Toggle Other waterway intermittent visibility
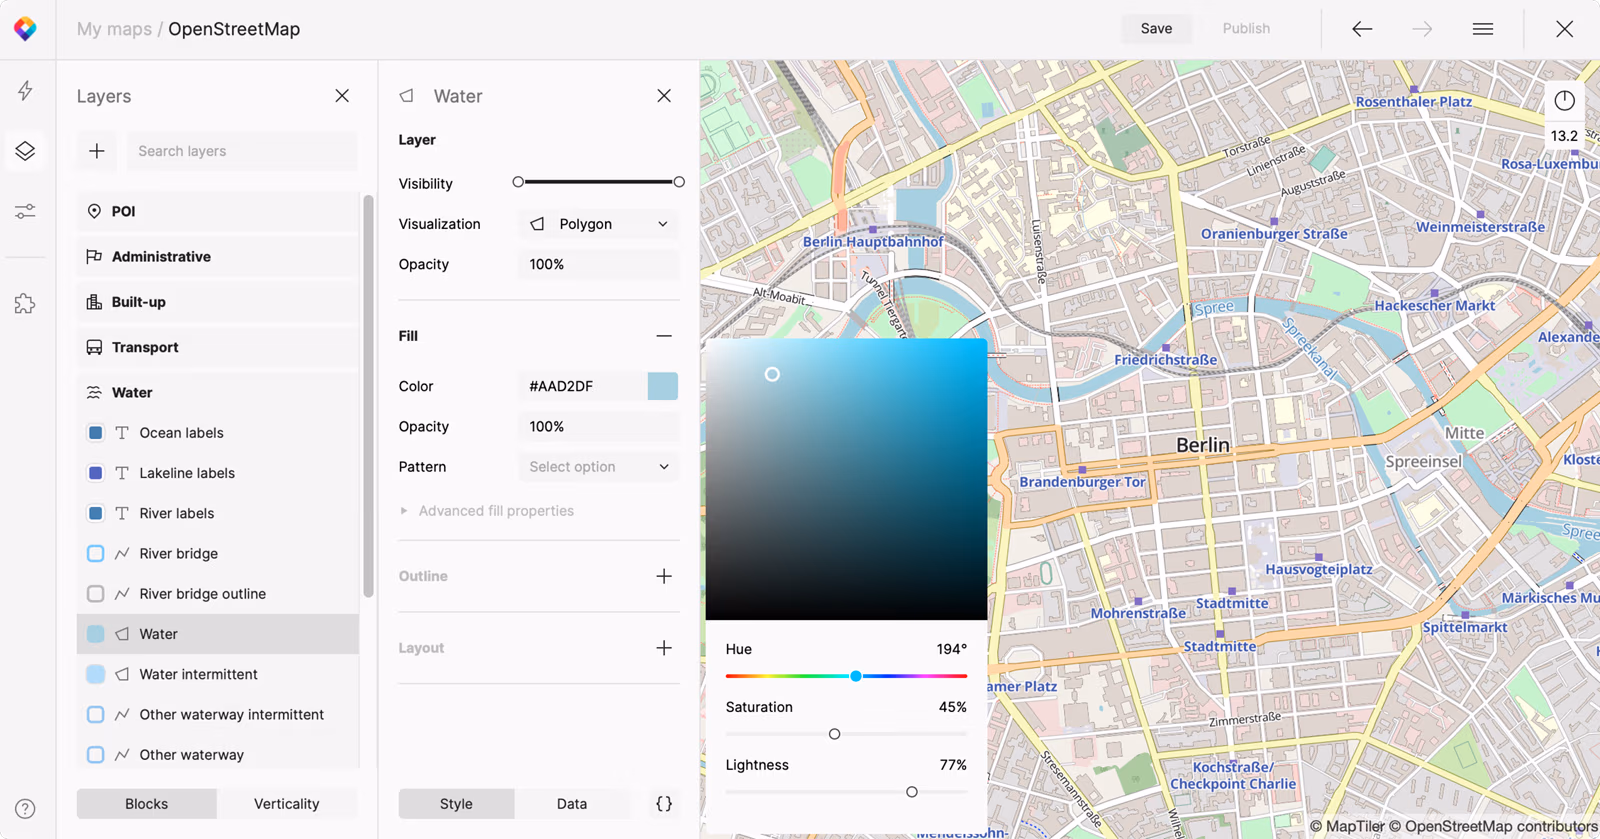 click(95, 715)
